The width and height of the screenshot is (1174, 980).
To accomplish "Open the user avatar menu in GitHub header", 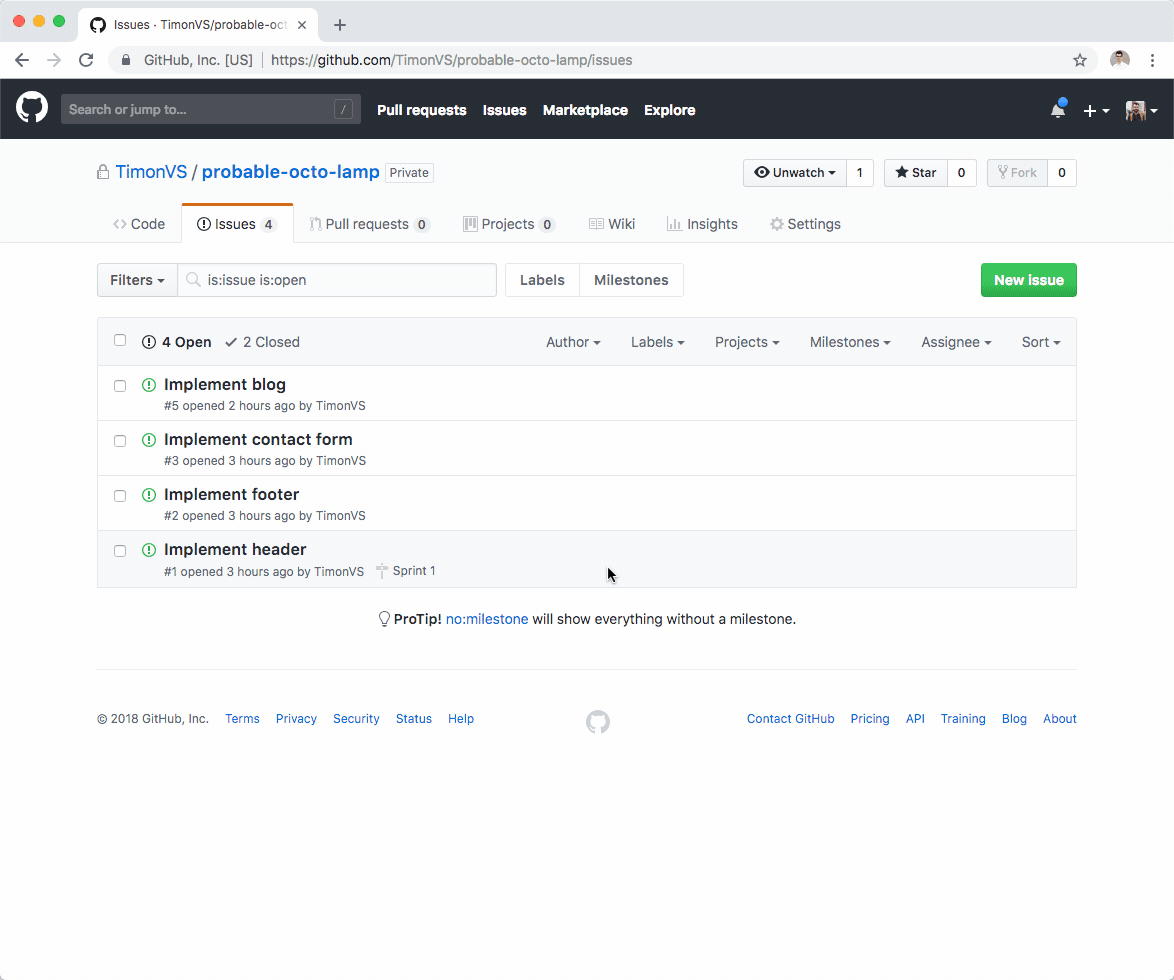I will point(1142,110).
